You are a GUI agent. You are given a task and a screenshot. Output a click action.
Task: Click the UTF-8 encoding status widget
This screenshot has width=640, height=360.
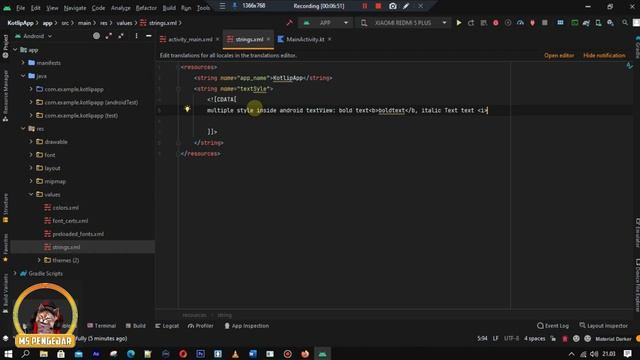511,338
